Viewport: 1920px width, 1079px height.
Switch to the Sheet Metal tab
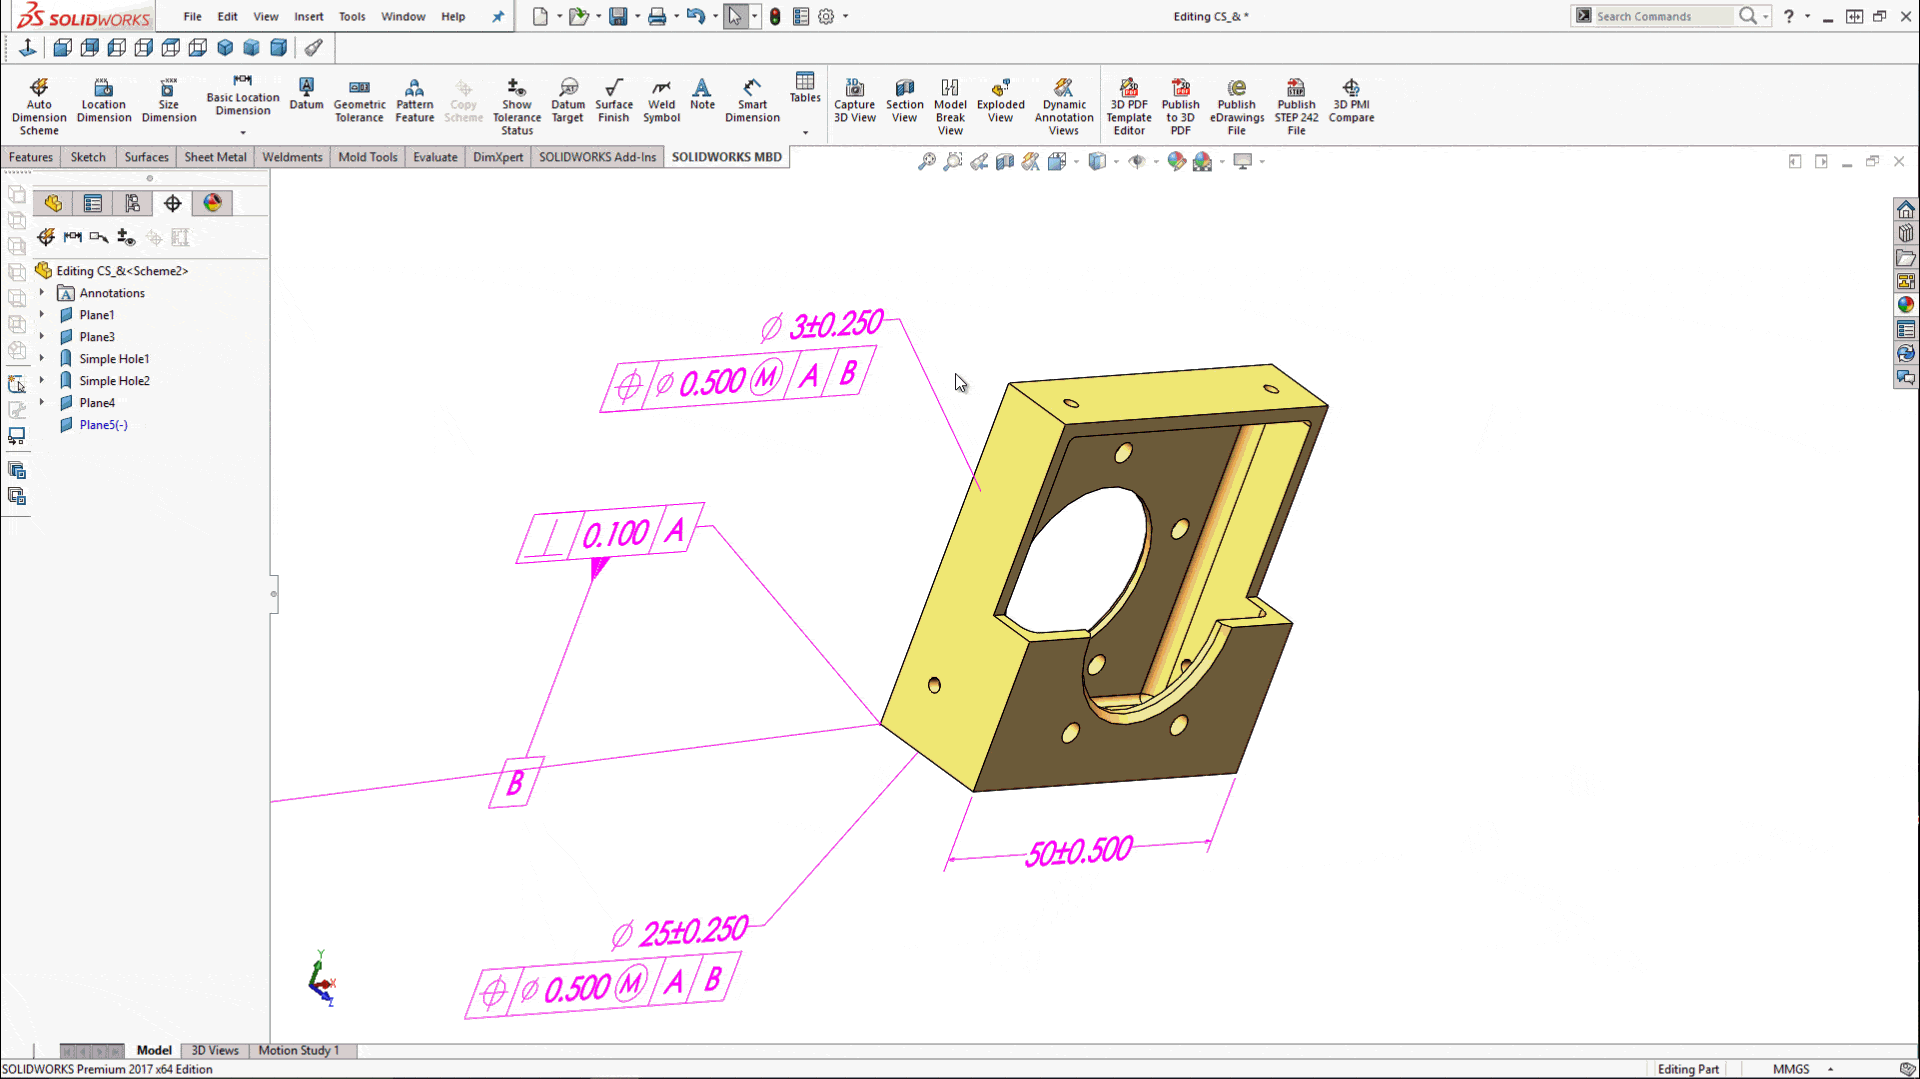coord(215,157)
